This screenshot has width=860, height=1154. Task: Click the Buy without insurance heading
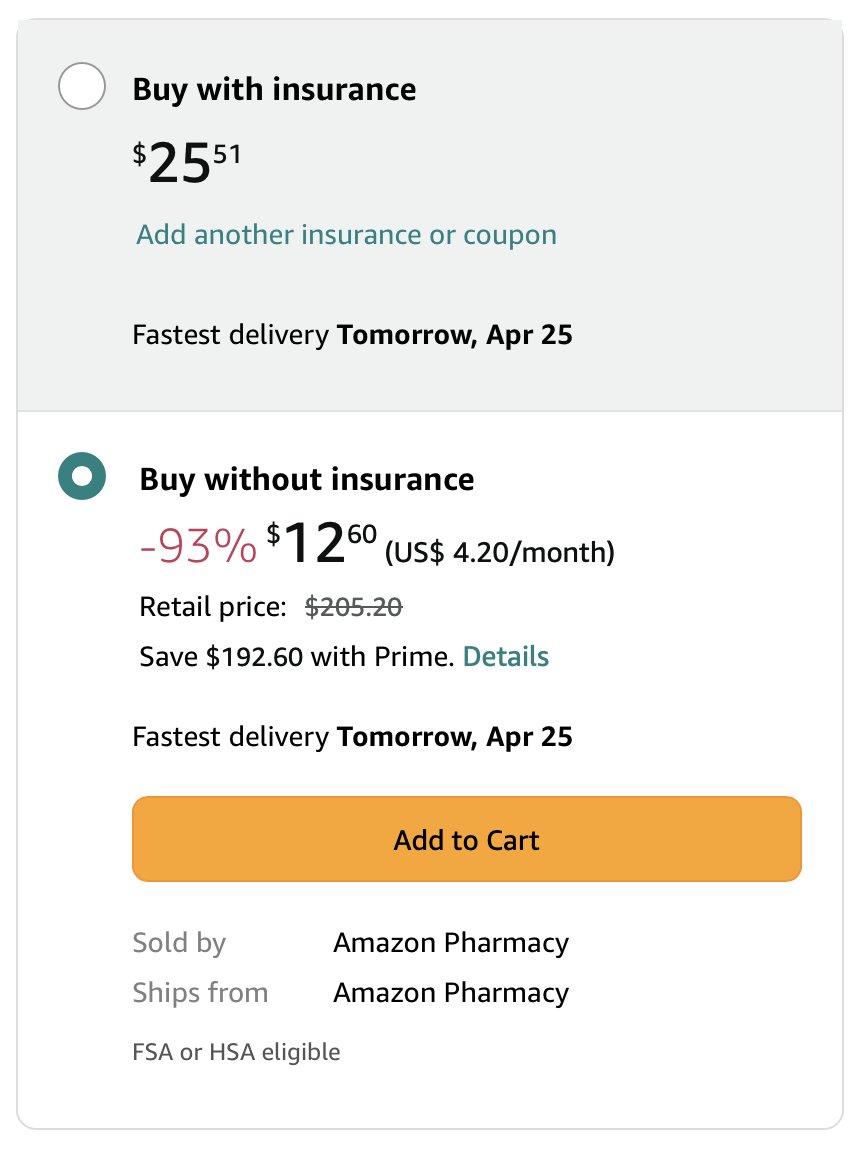(x=306, y=479)
